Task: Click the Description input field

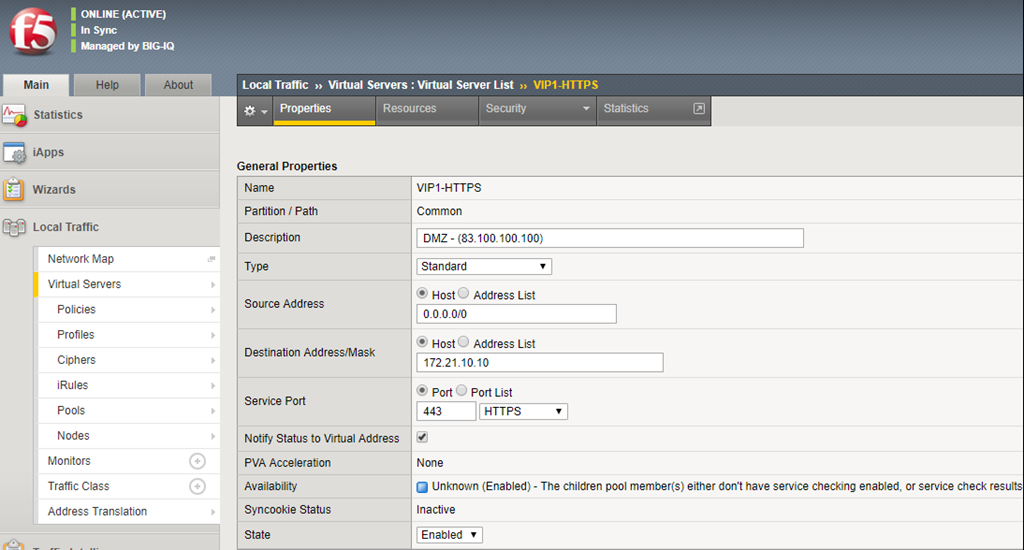Action: click(610, 238)
